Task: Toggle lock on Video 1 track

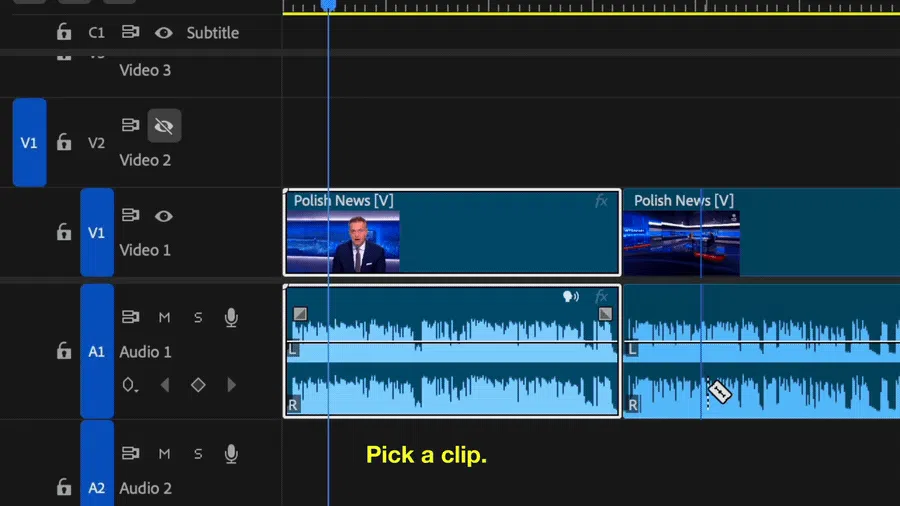Action: point(64,232)
